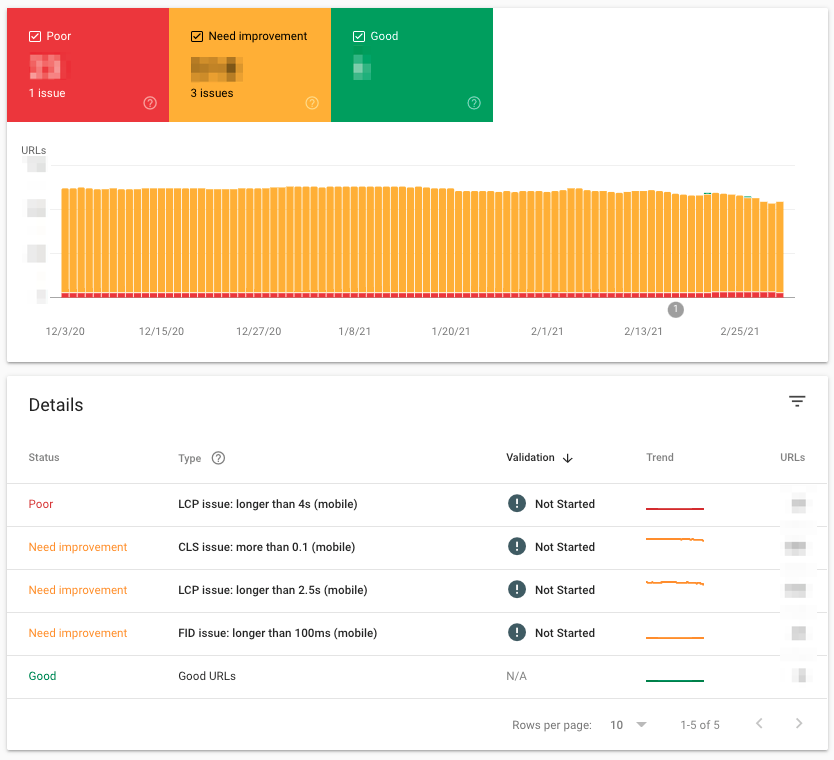
Task: Click the N/A validation cell
Action: point(516,676)
